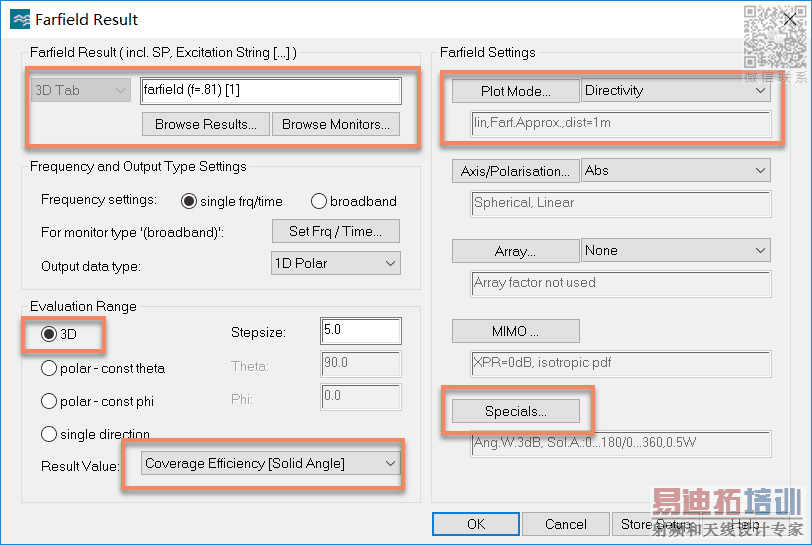Choose polar - const theta range
This screenshot has width=812, height=545.
coord(103,368)
